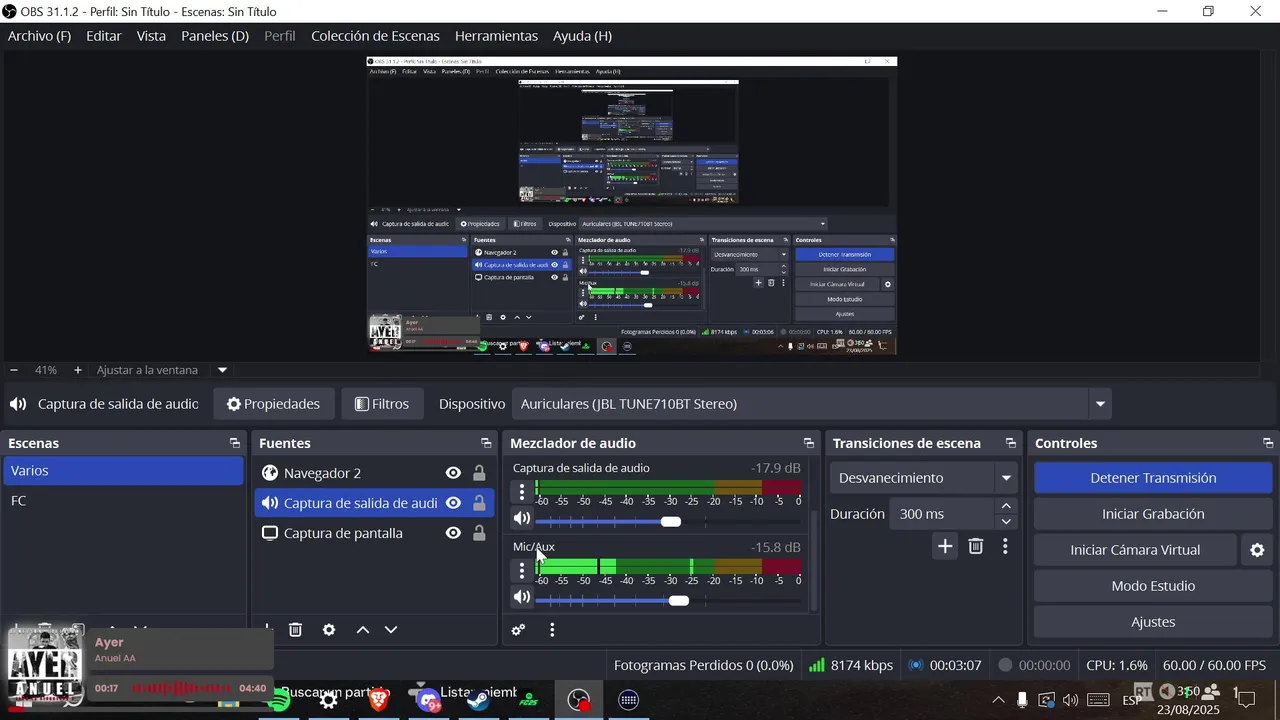The height and width of the screenshot is (720, 1280).
Task: Toggle visibility of Captura de salida de audio
Action: pyautogui.click(x=453, y=503)
